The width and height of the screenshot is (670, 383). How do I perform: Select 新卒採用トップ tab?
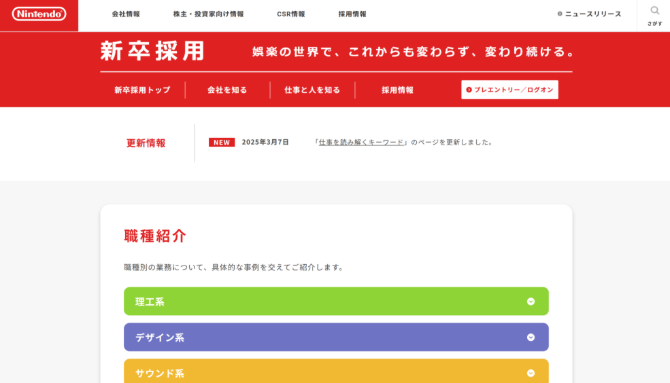coord(142,90)
